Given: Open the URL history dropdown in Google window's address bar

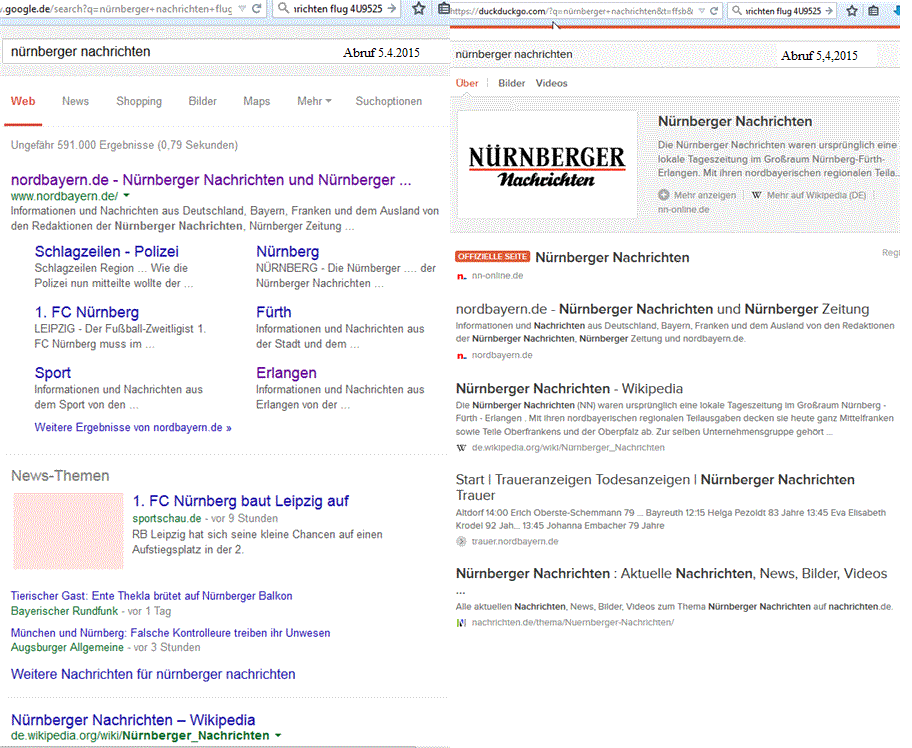Looking at the screenshot, I should coord(243,9).
